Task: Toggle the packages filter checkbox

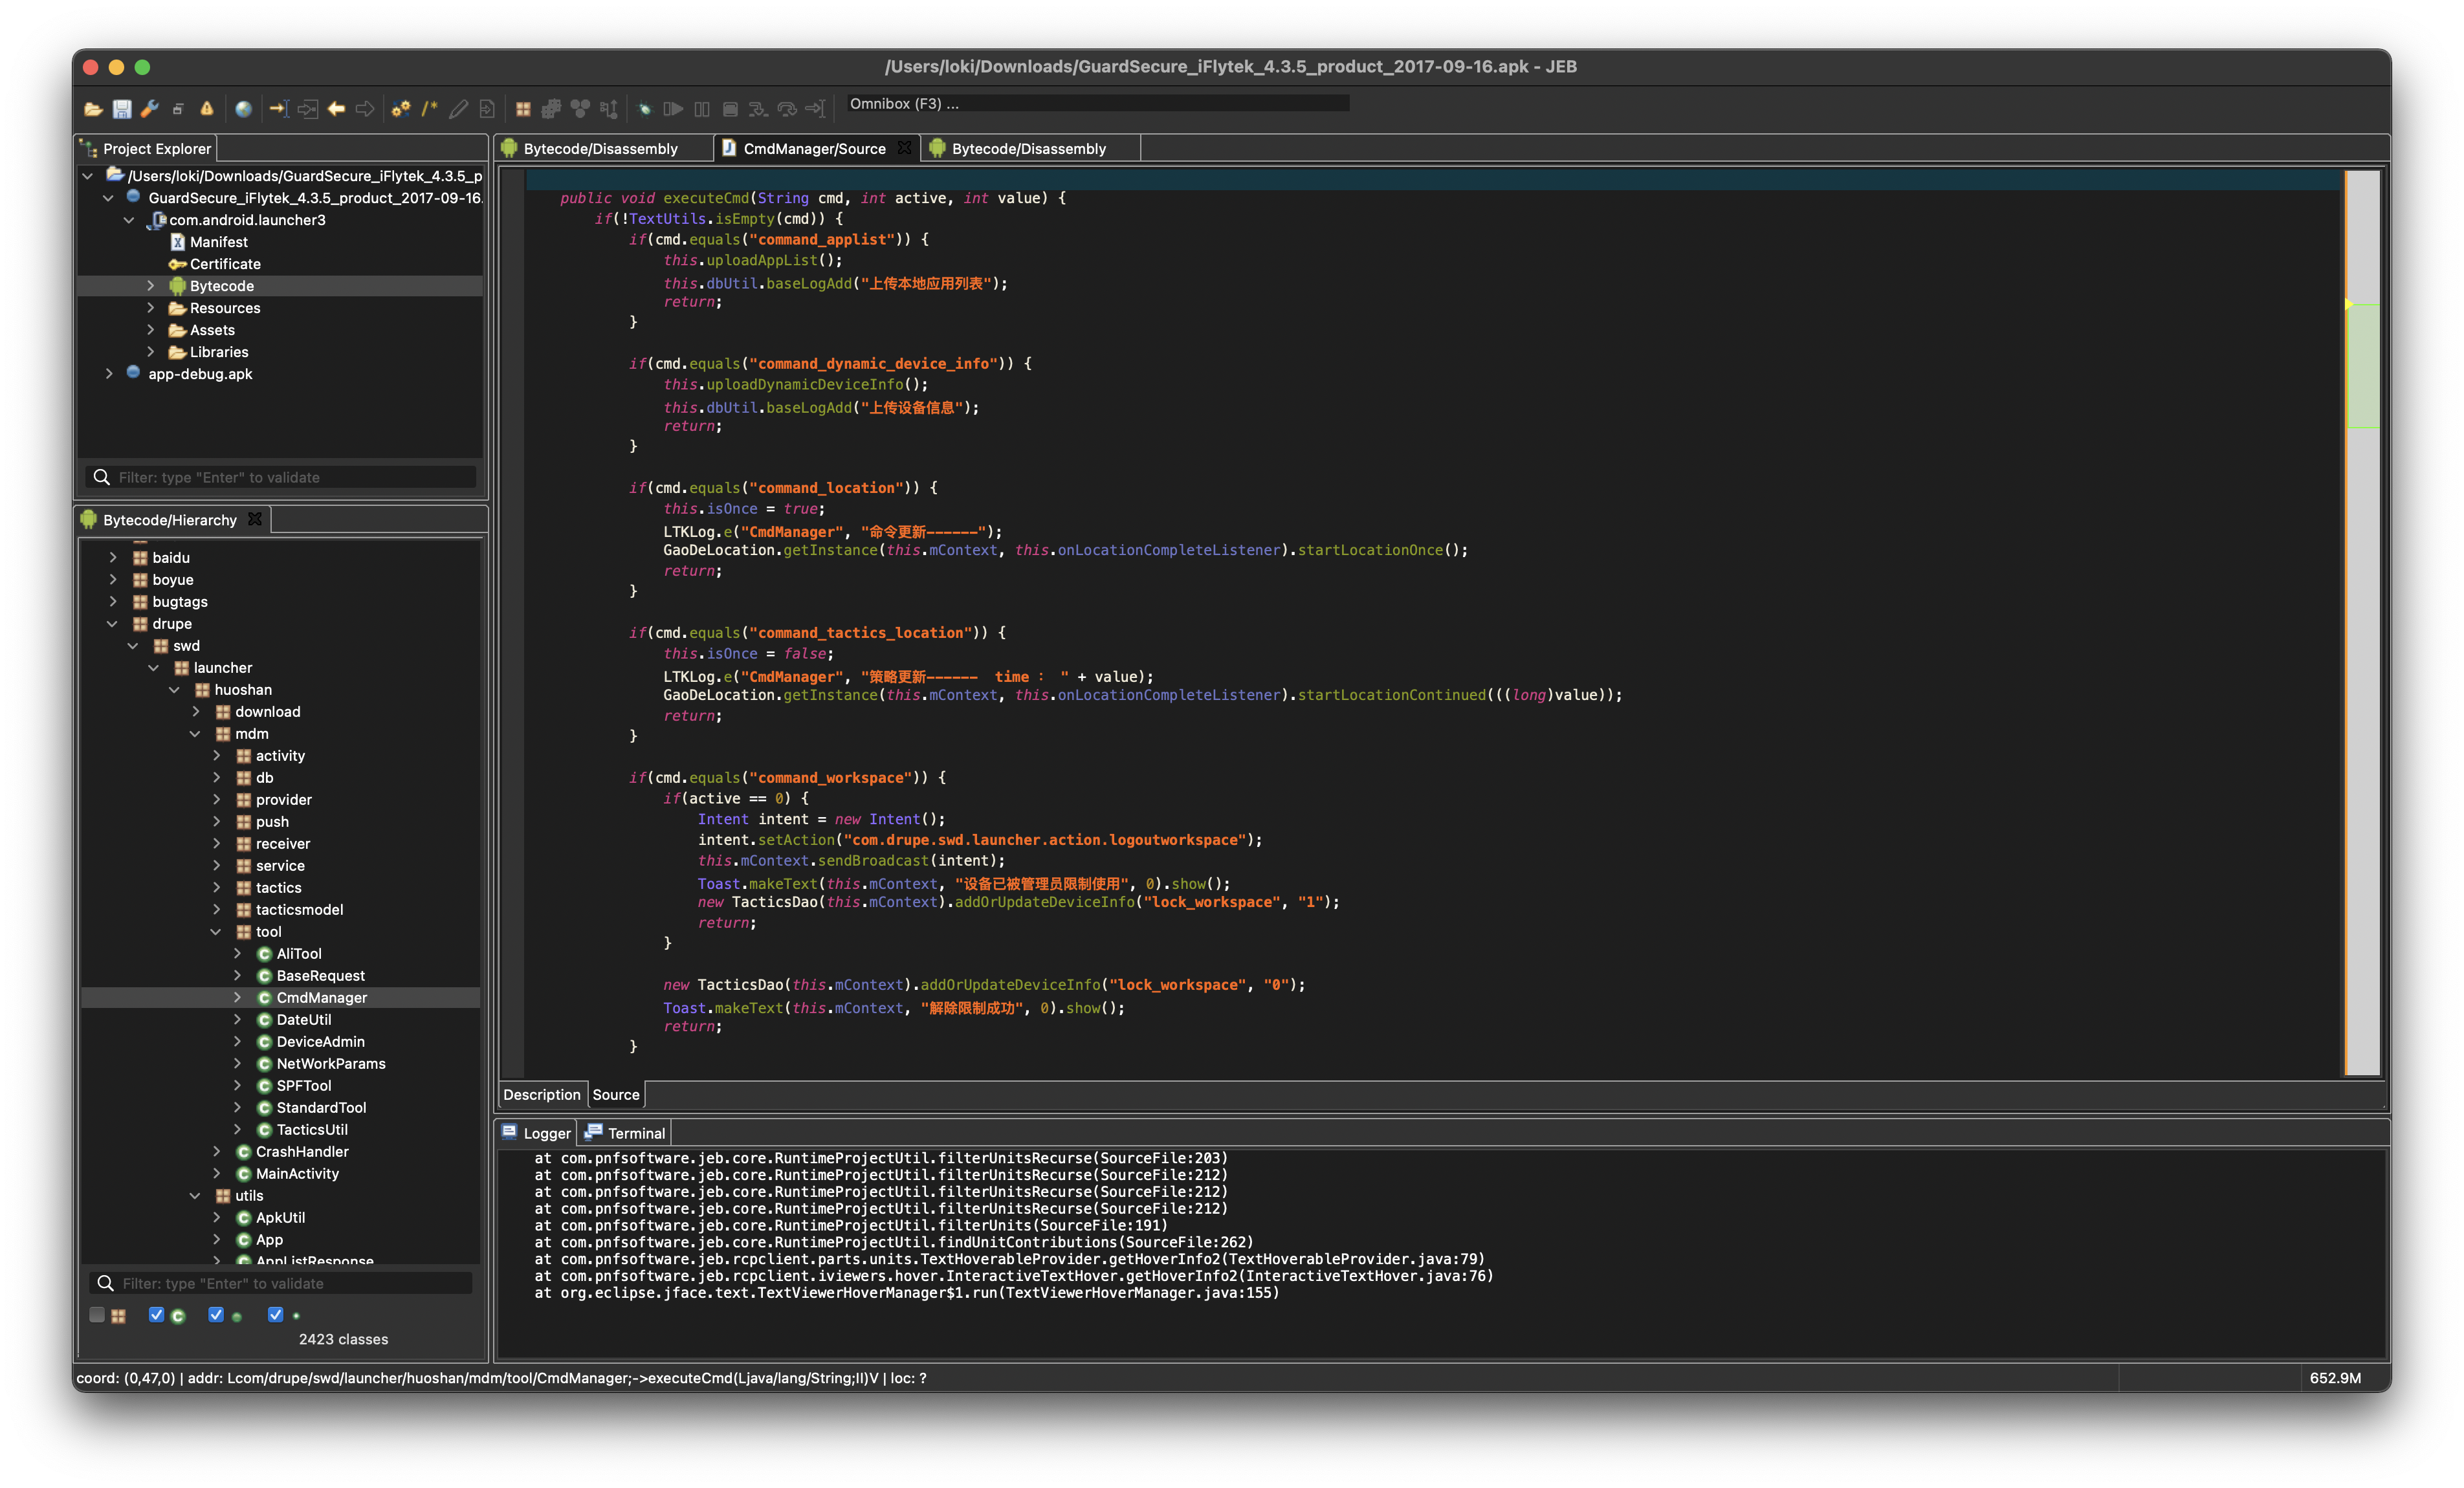Action: [97, 1315]
